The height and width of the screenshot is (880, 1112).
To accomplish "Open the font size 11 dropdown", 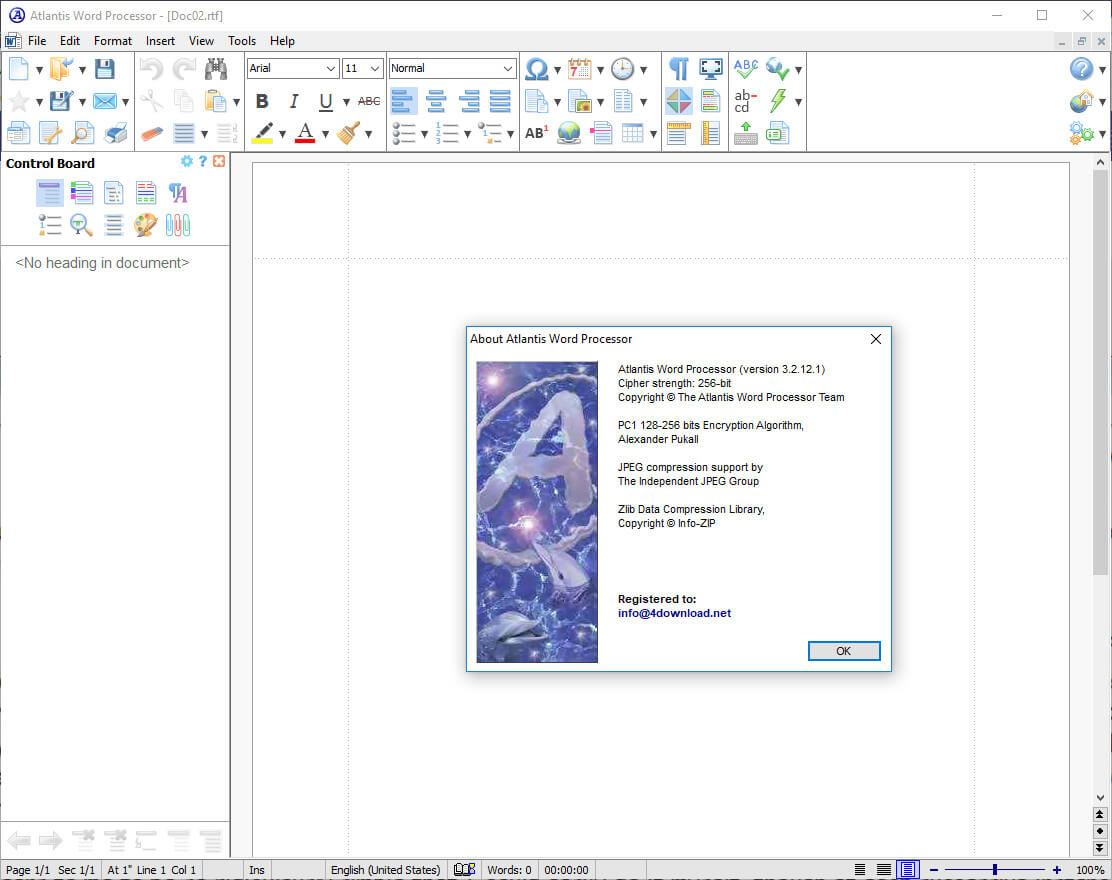I will (375, 69).
